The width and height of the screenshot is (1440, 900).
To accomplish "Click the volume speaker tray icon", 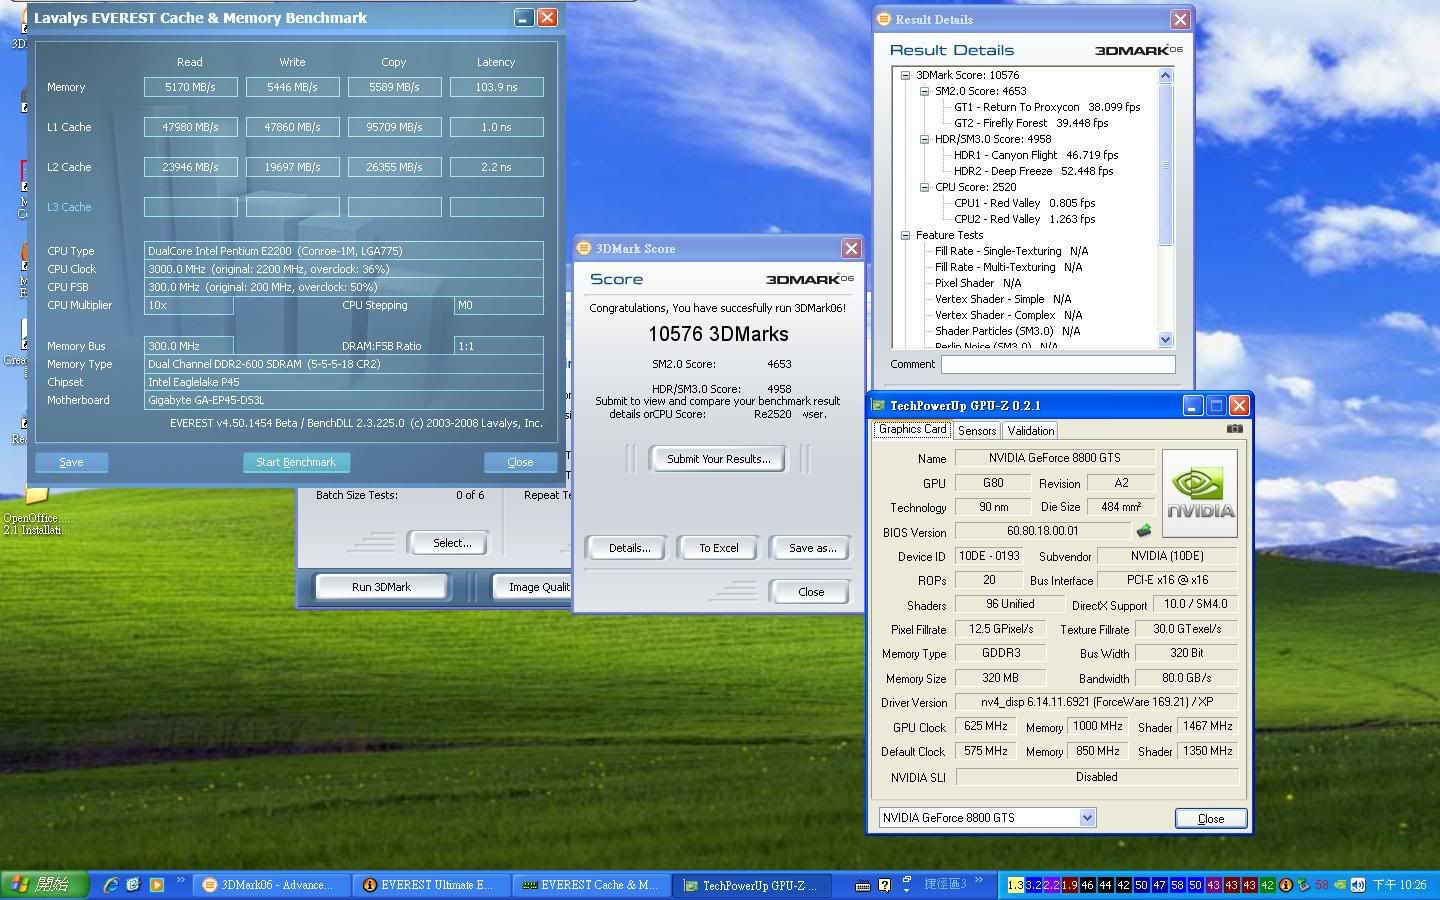I will (1358, 885).
